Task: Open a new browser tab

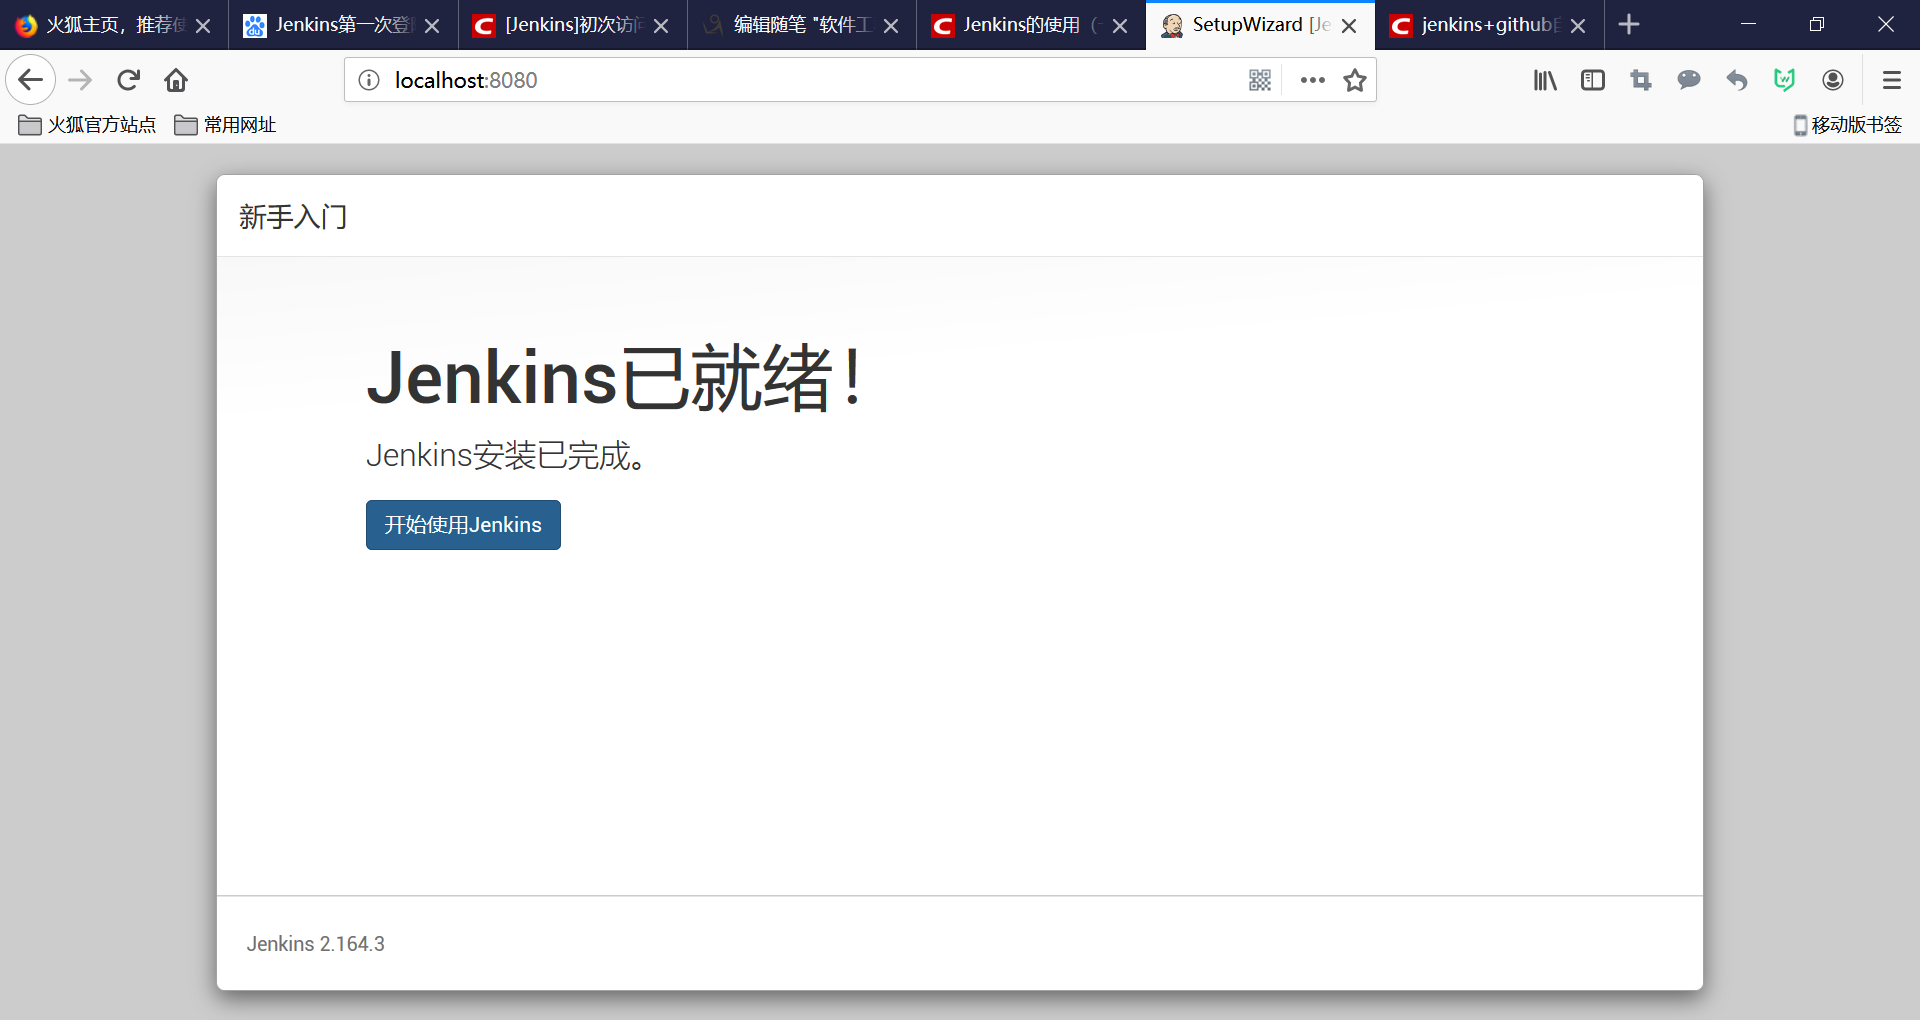Action: coord(1629,24)
